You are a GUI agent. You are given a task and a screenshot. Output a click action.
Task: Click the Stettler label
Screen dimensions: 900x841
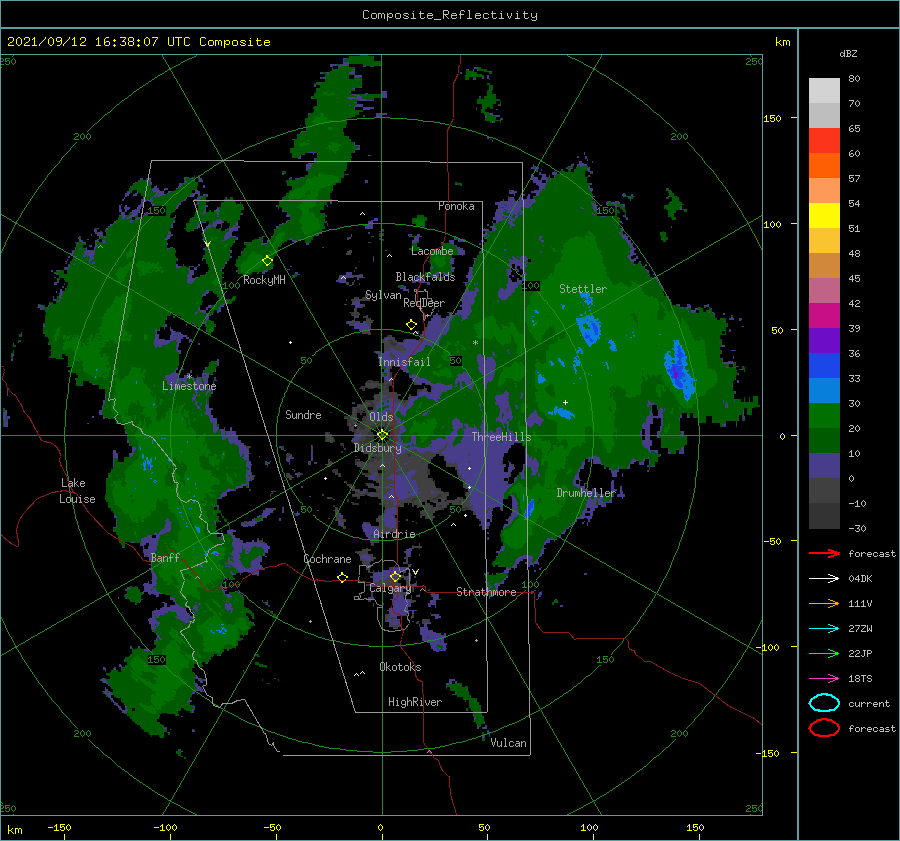pyautogui.click(x=583, y=289)
